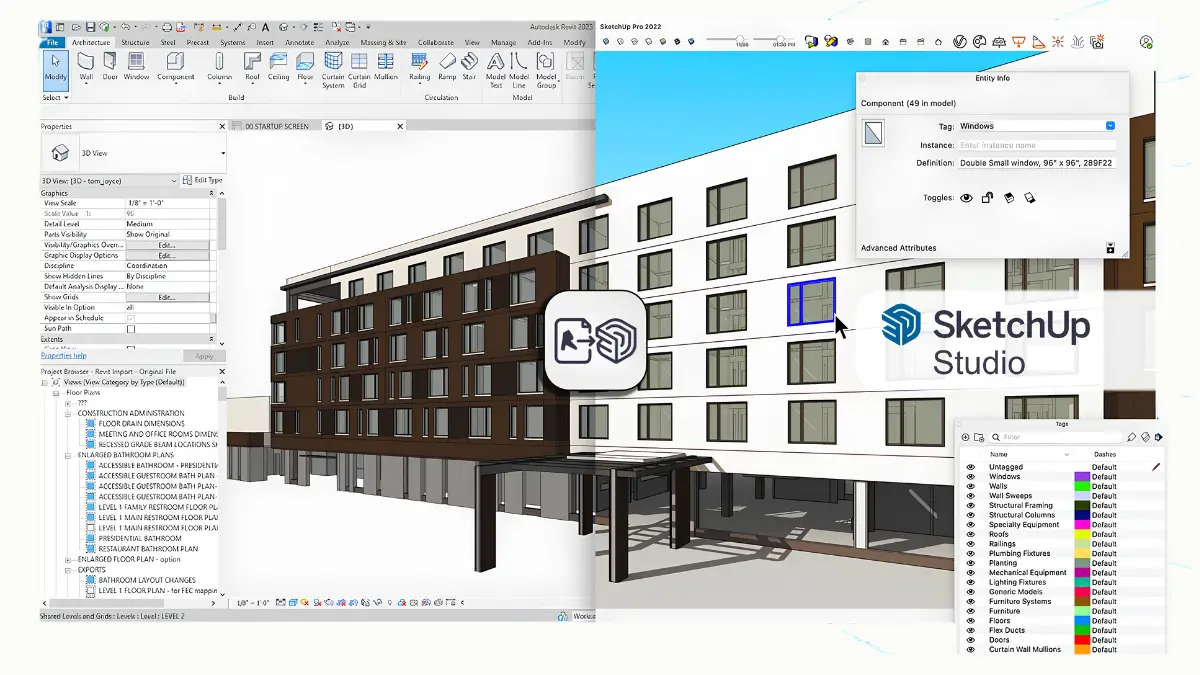
Task: Choose the Window tool in Revit ribbon
Action: [137, 66]
